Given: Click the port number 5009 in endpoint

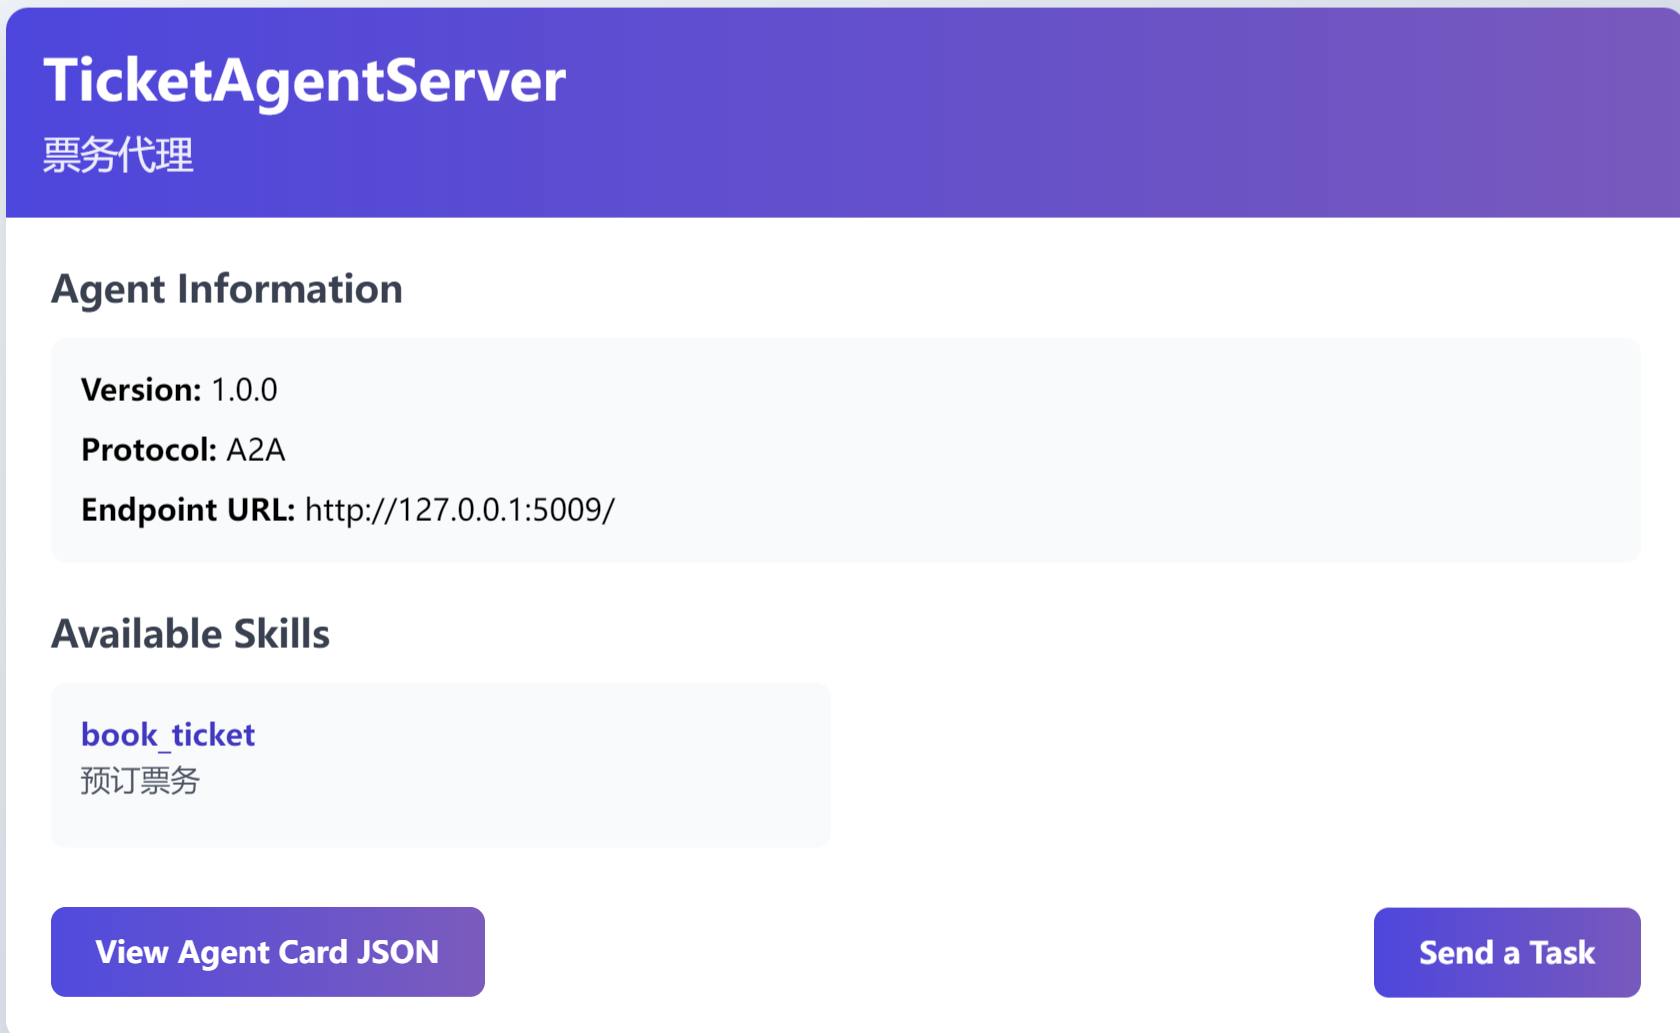Looking at the screenshot, I should pos(566,510).
